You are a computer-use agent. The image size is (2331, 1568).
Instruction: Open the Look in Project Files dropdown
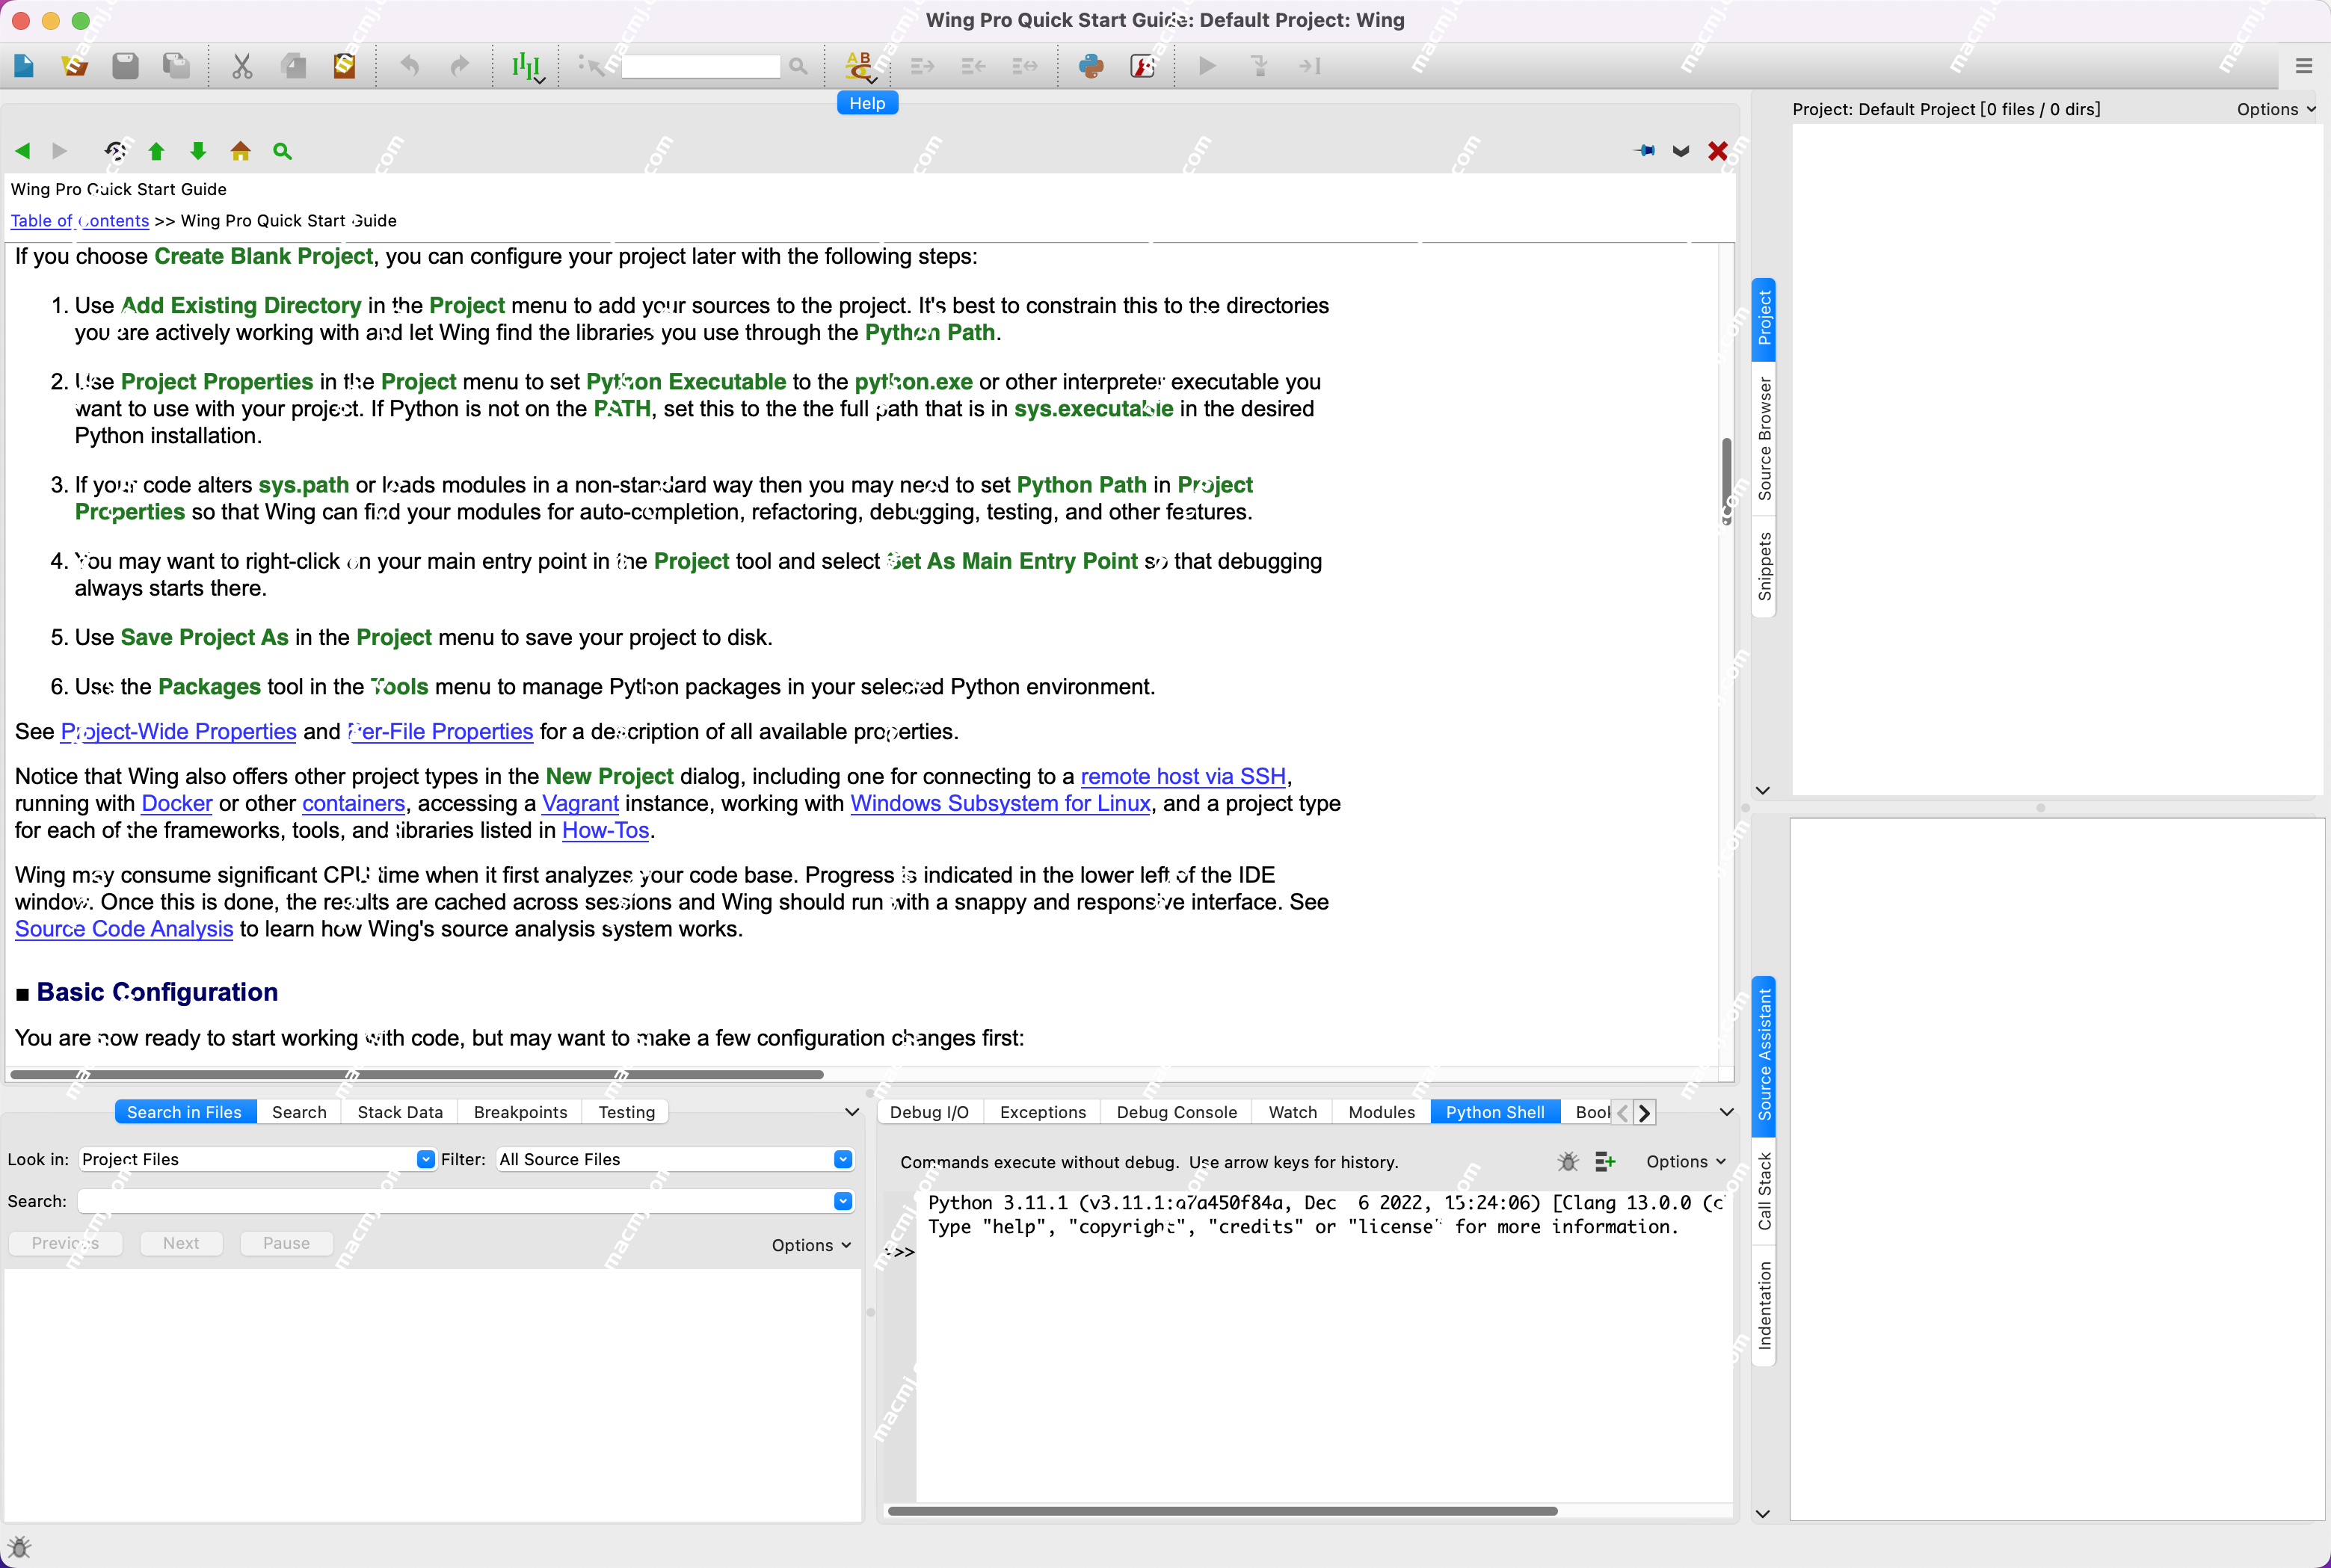257,1159
